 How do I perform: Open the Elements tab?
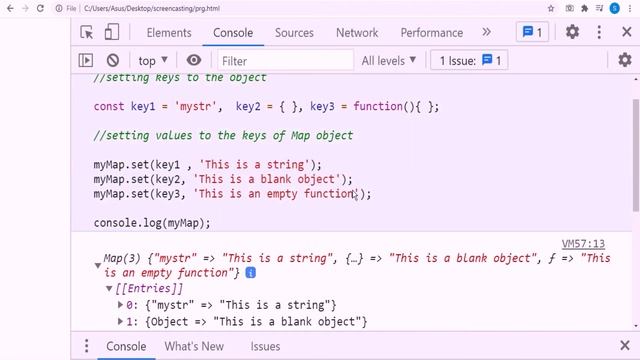169,33
